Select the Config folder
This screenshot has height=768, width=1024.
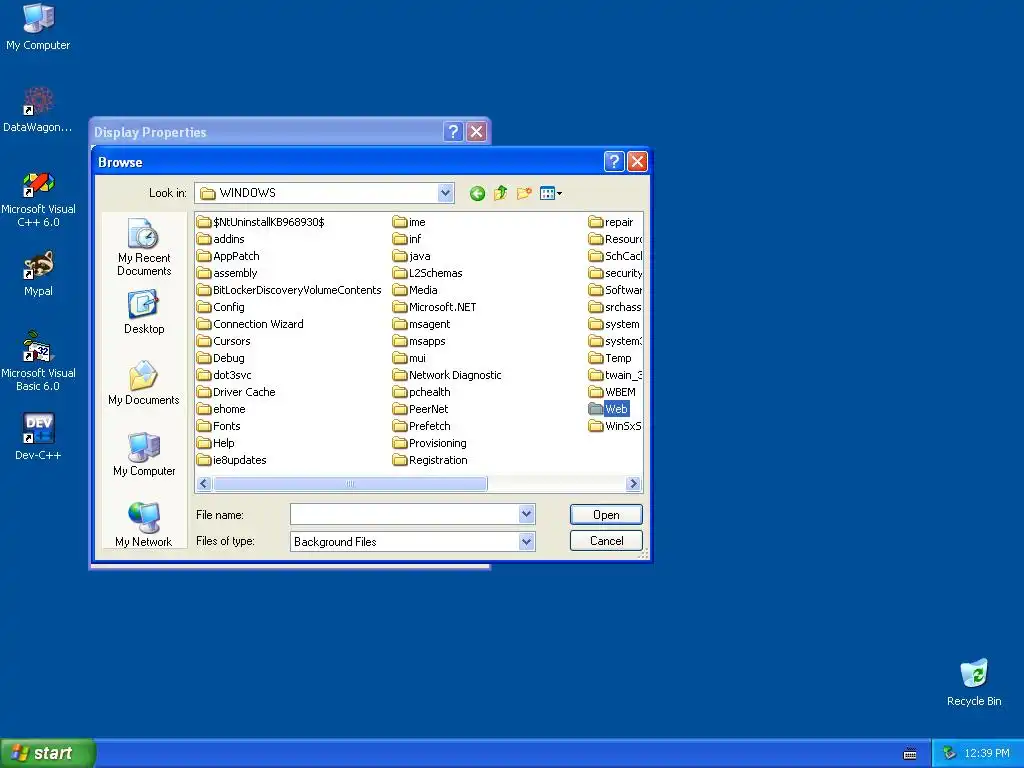pyautogui.click(x=221, y=307)
